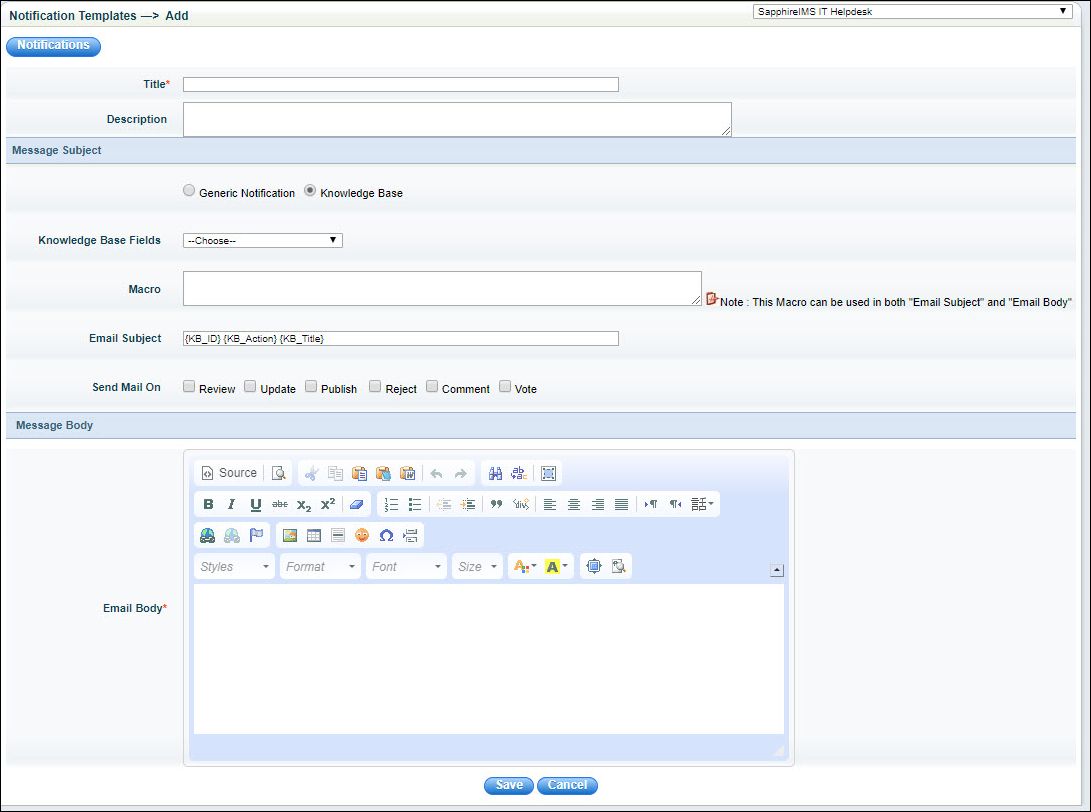Select the Knowledge Base radio button
This screenshot has height=812, width=1091.
[x=310, y=190]
